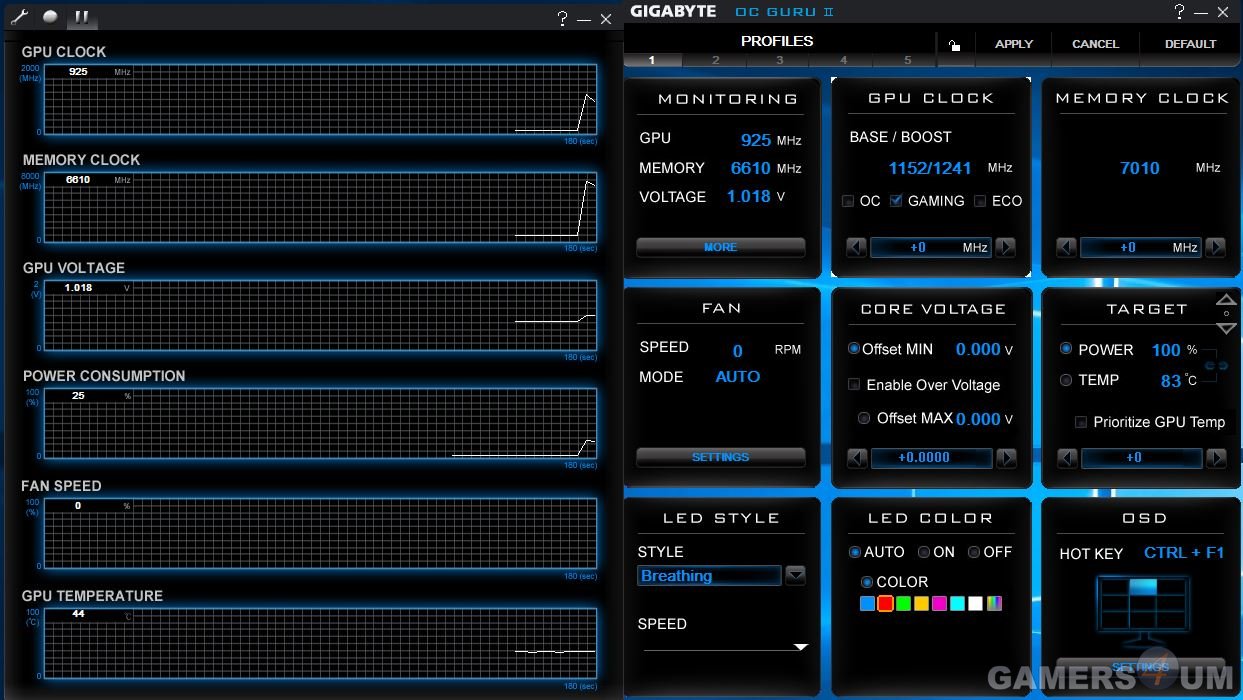Adjust the LED speed slider handle
The height and width of the screenshot is (700, 1243).
point(800,647)
